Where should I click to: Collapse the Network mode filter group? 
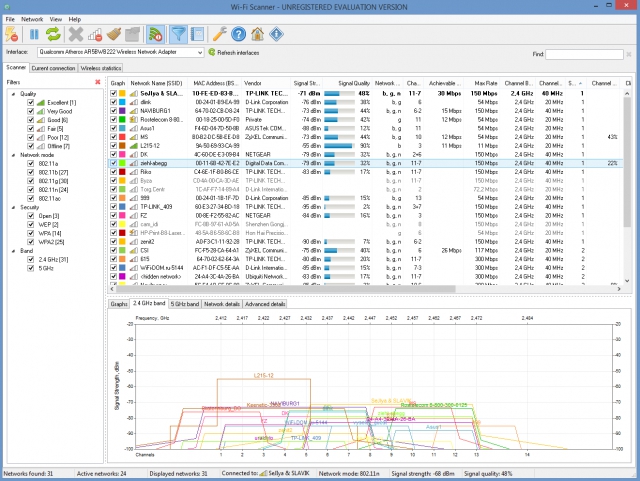point(13,155)
